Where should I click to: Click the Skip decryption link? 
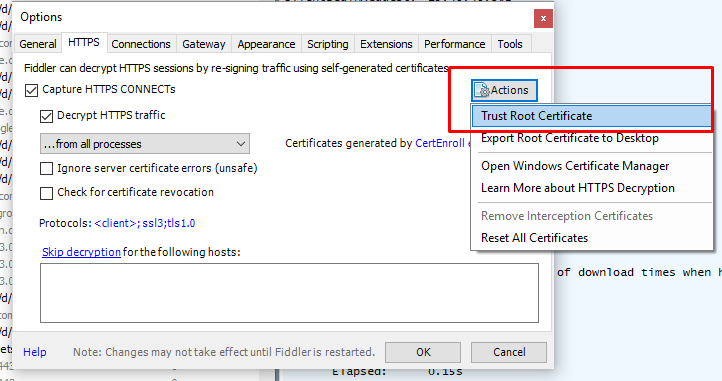81,252
